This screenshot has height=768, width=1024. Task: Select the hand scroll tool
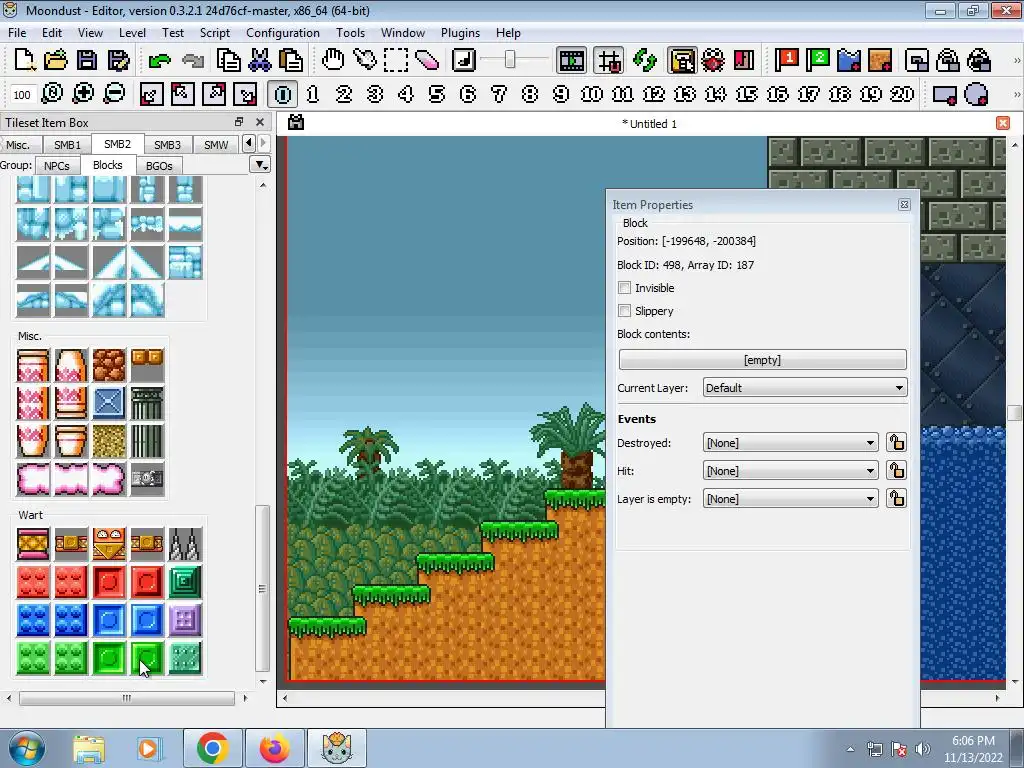(333, 60)
